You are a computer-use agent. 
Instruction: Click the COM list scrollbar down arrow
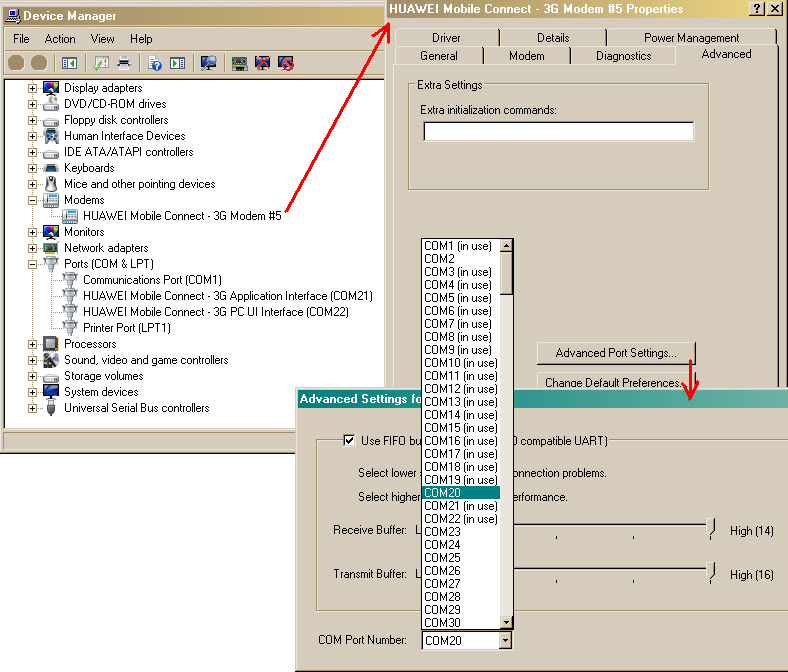(507, 622)
